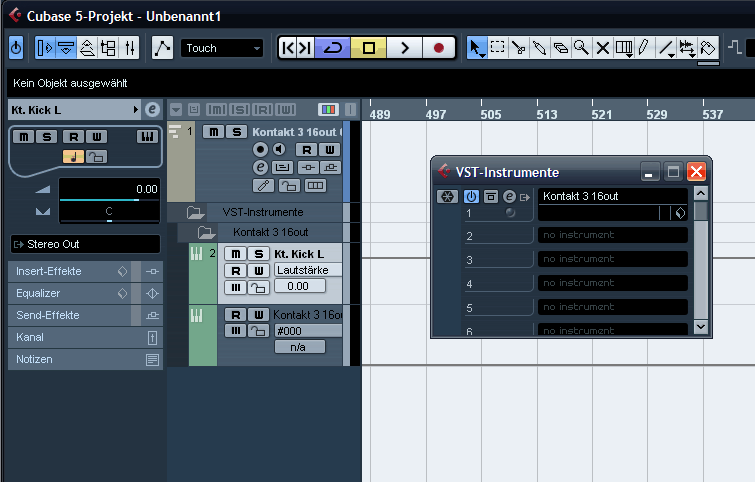Open the Lautstärke automation parameter dropdown
The width and height of the screenshot is (755, 482).
click(308, 270)
